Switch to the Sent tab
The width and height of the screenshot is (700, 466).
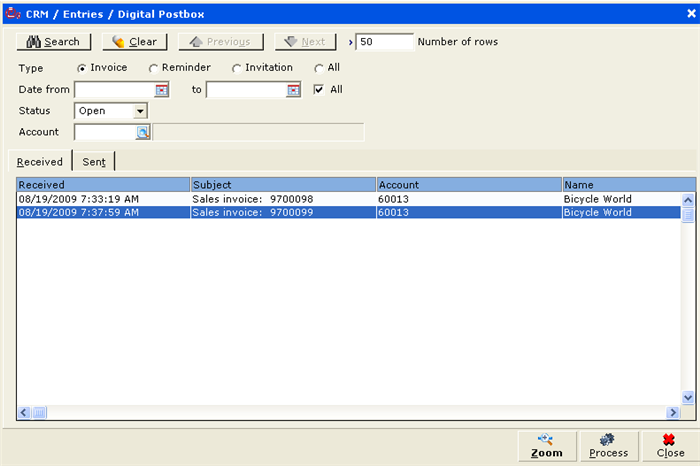94,162
